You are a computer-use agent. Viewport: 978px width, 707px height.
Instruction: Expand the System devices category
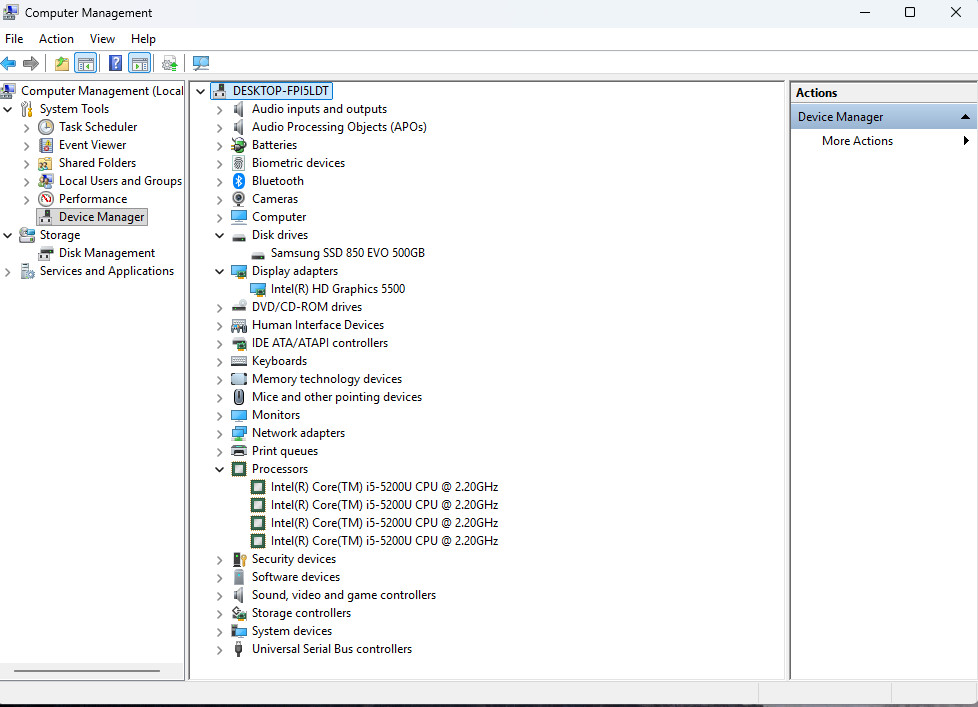tap(220, 632)
